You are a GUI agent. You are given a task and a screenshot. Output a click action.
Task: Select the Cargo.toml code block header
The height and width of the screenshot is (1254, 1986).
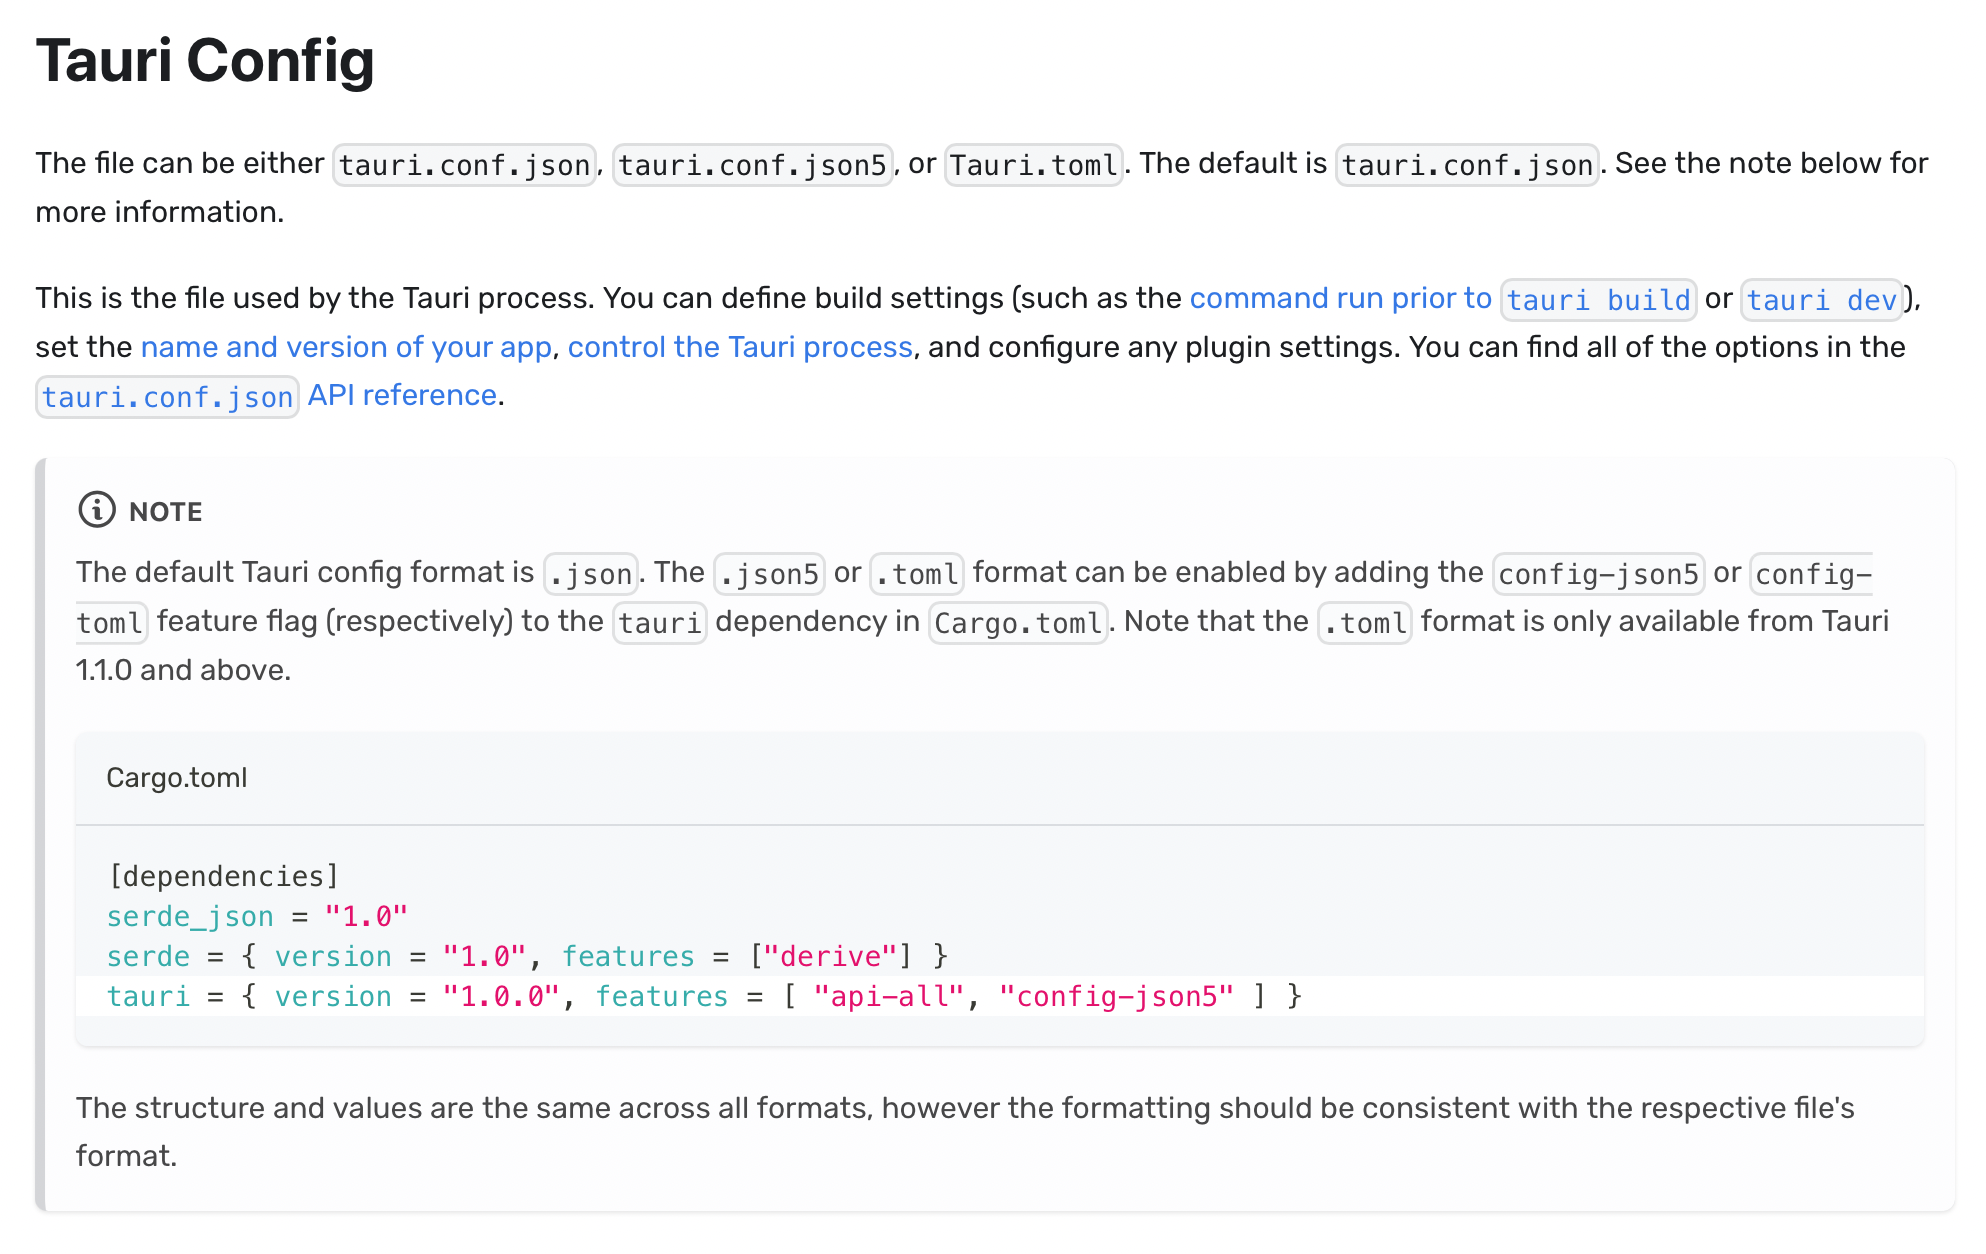[176, 778]
